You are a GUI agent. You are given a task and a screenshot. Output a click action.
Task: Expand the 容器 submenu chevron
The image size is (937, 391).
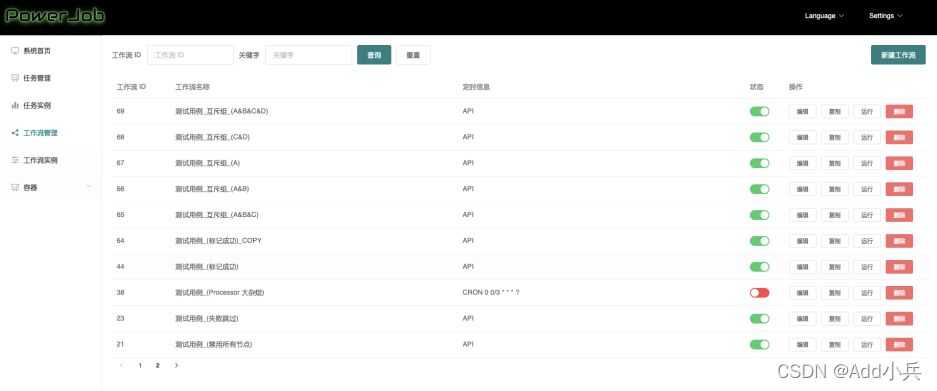tap(89, 187)
